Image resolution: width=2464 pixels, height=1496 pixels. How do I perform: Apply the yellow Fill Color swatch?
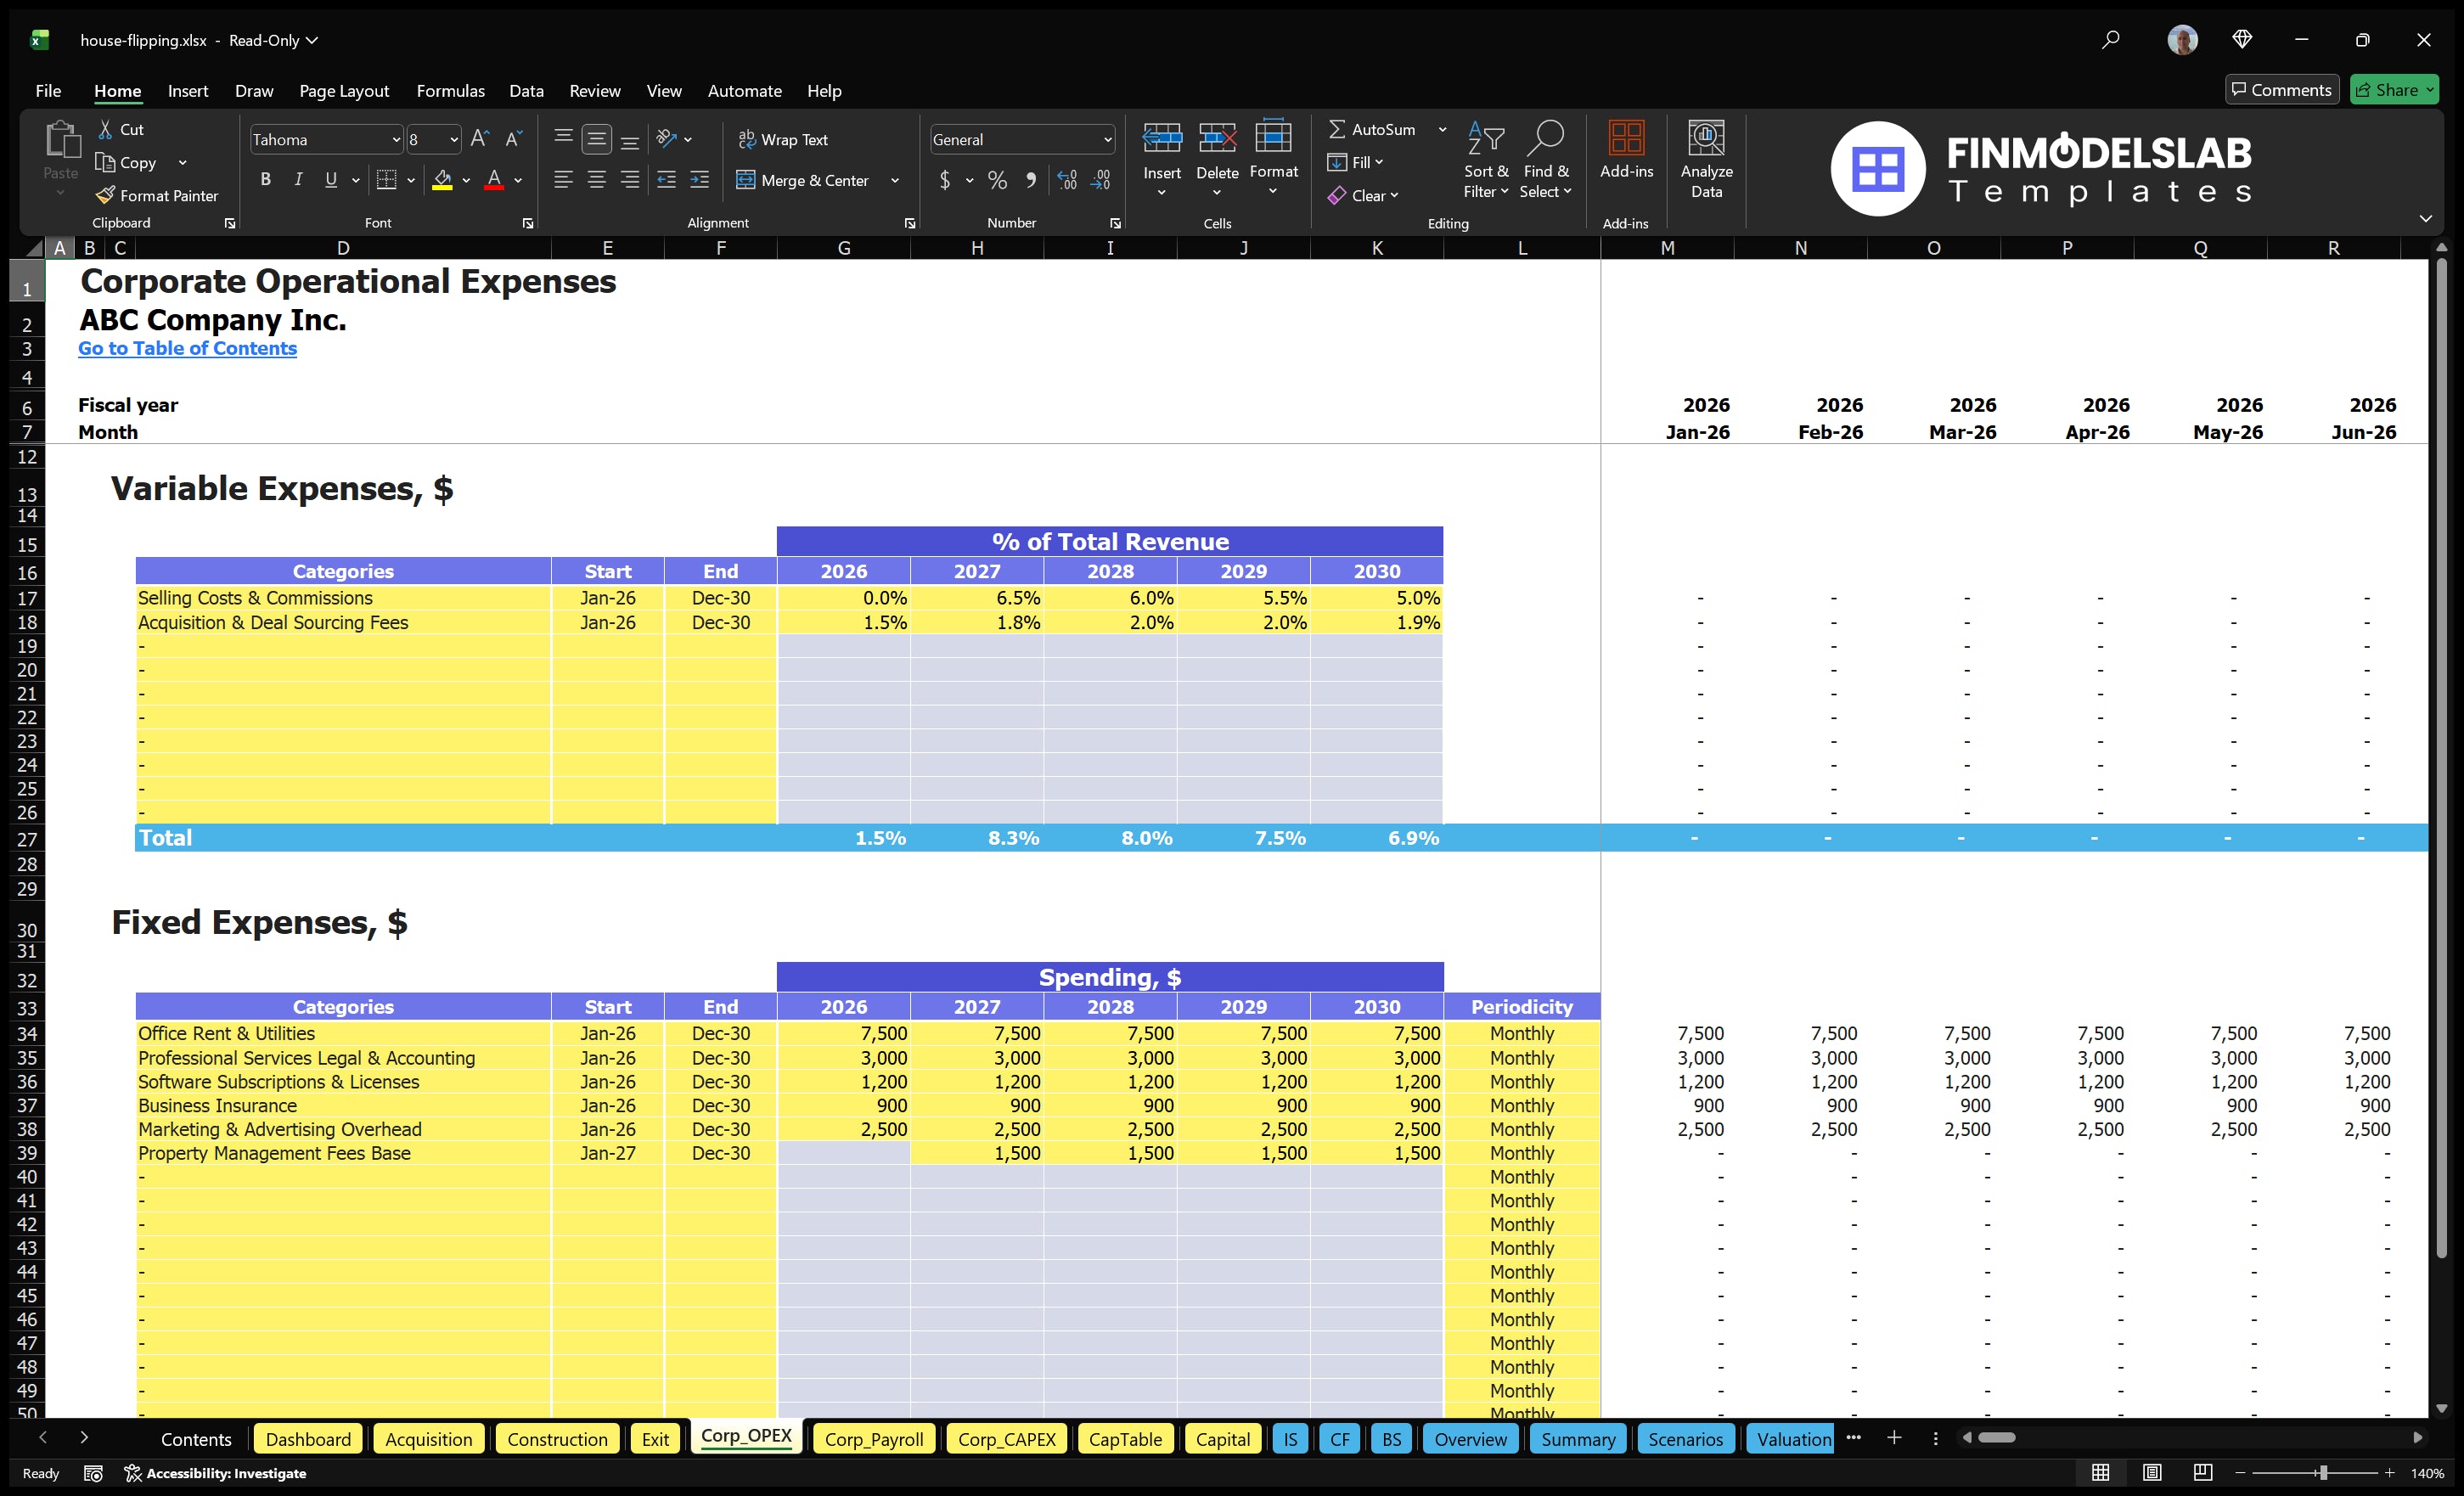[x=443, y=180]
